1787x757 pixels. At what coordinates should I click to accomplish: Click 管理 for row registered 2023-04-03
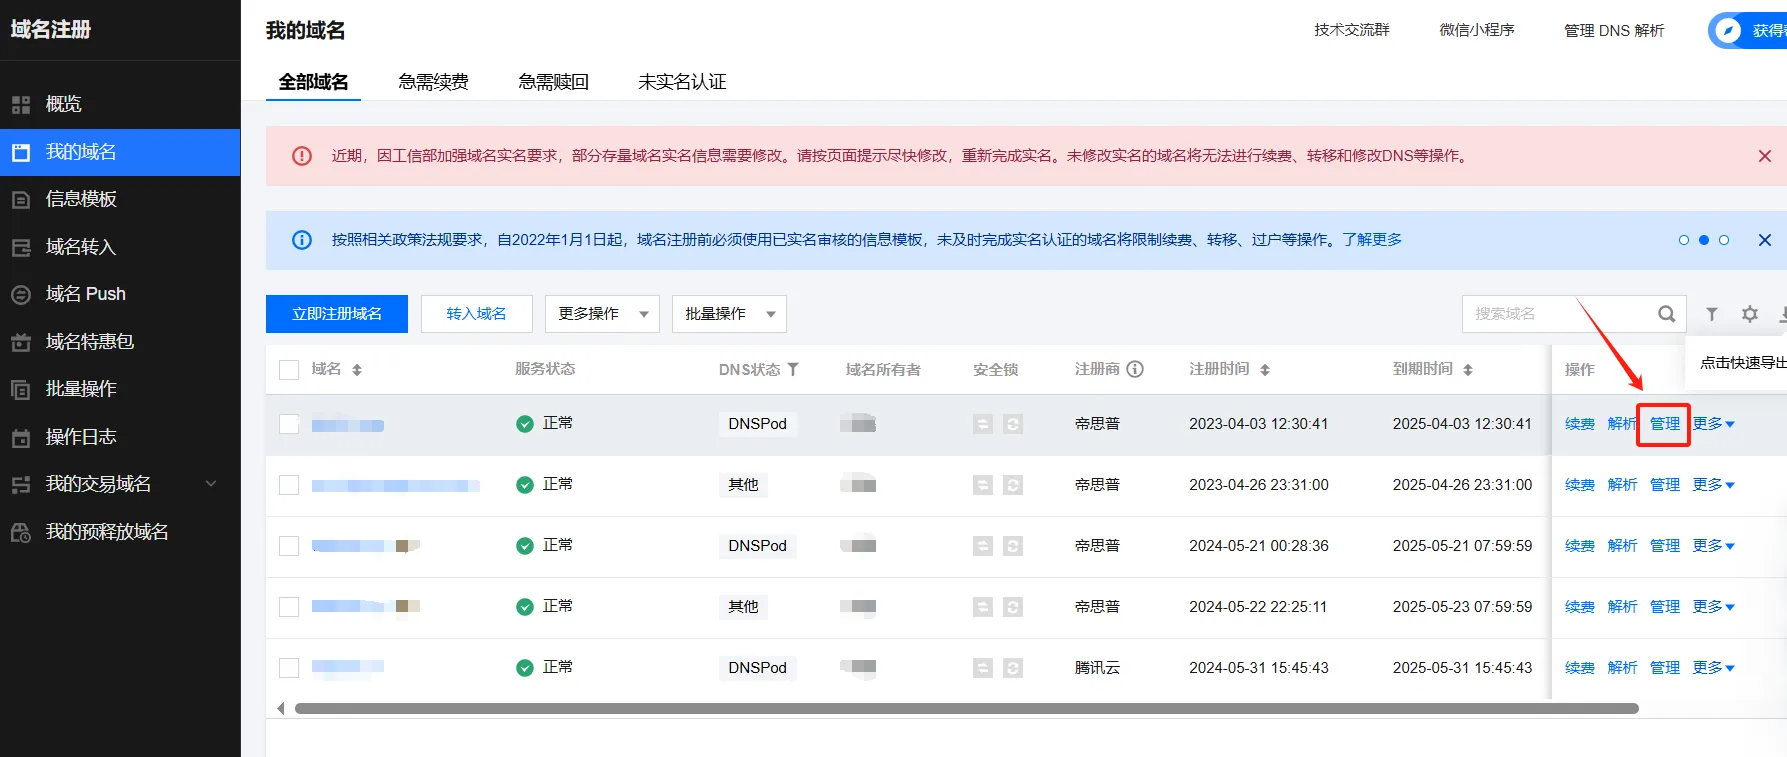pos(1665,424)
